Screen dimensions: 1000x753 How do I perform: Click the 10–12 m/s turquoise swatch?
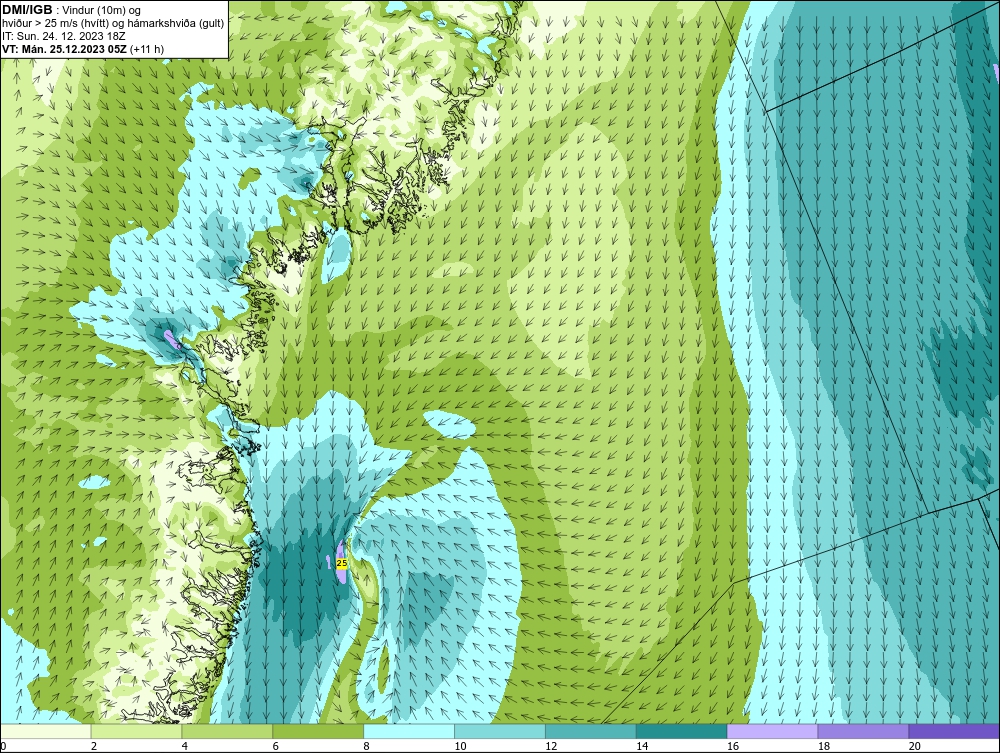[x=500, y=731]
